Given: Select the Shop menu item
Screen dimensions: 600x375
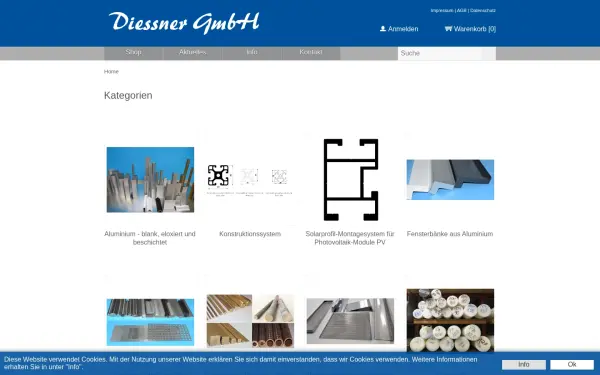Looking at the screenshot, I should tap(134, 53).
